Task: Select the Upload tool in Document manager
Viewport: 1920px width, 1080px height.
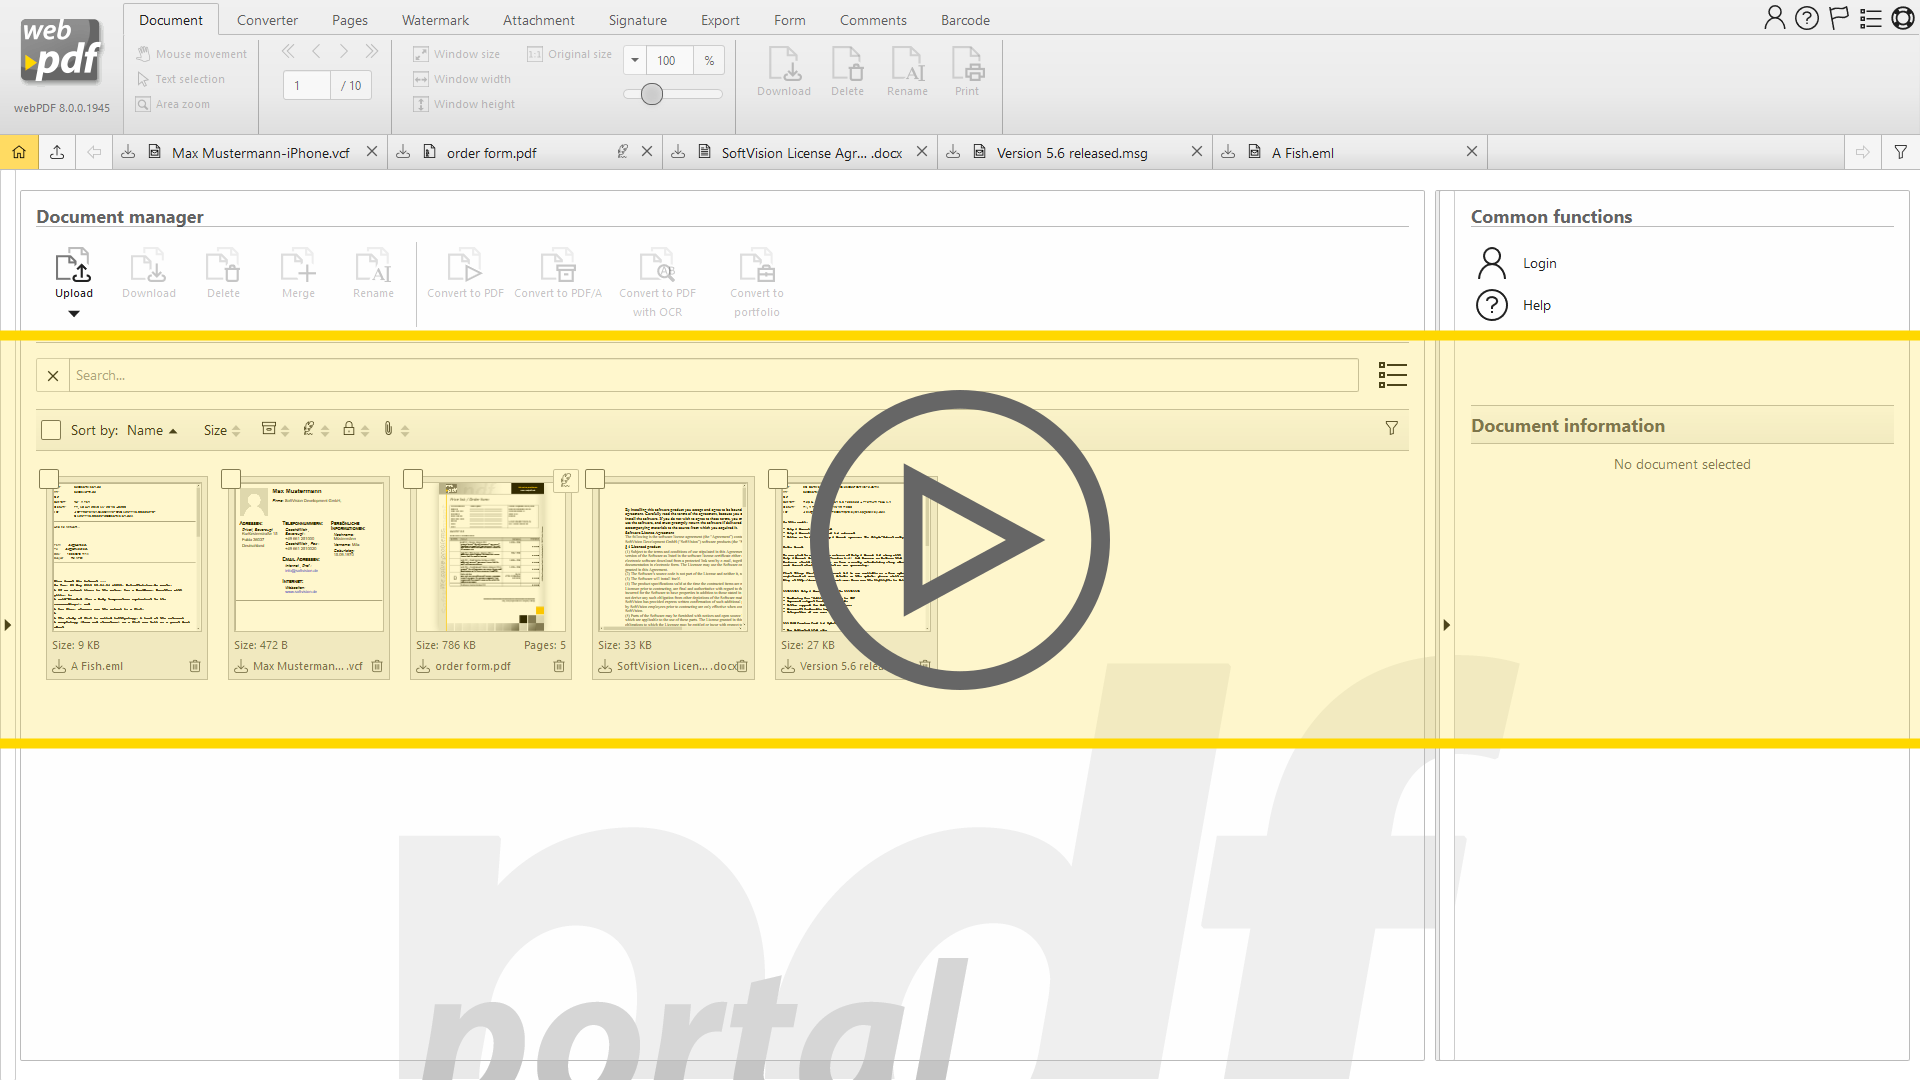Action: 73,272
